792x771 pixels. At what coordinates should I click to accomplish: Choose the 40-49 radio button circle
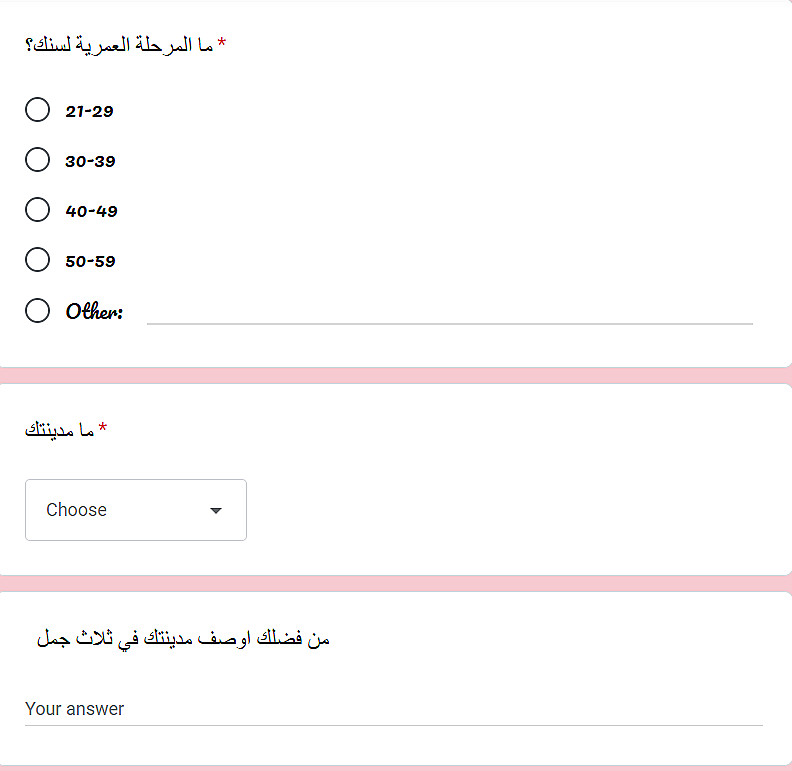point(37,210)
